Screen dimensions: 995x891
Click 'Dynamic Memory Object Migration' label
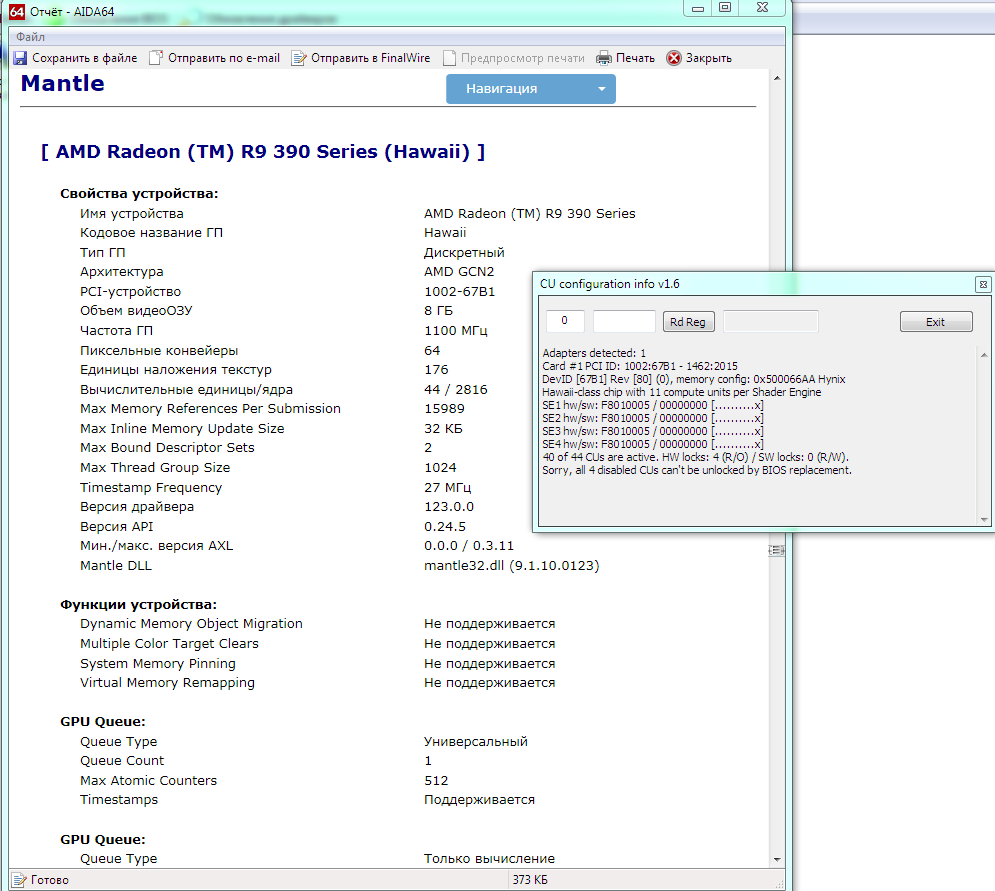click(191, 624)
